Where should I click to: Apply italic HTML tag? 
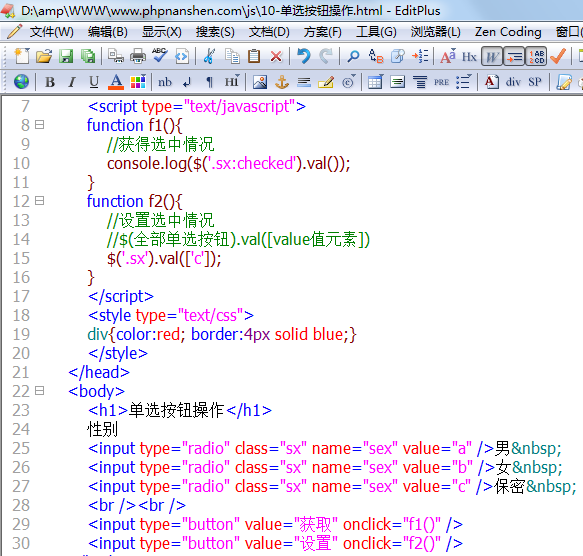tap(72, 82)
